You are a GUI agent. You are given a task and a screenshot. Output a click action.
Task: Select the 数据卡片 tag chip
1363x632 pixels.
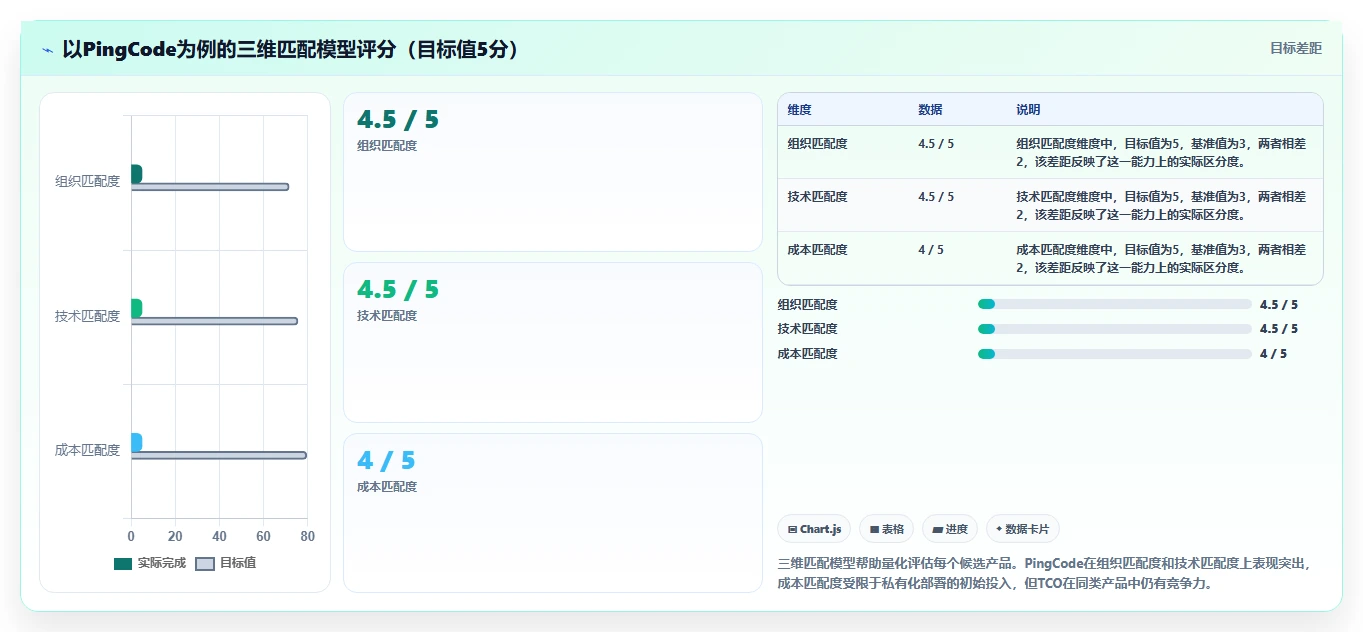pyautogui.click(x=1022, y=529)
